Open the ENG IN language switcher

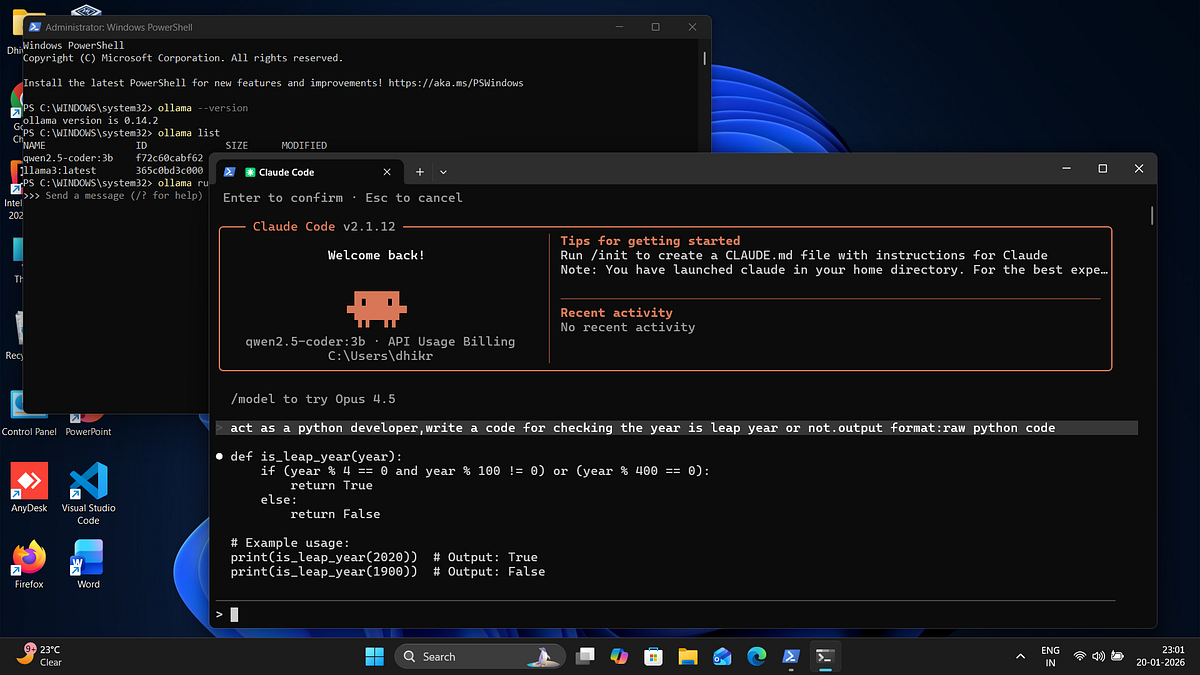click(1050, 656)
